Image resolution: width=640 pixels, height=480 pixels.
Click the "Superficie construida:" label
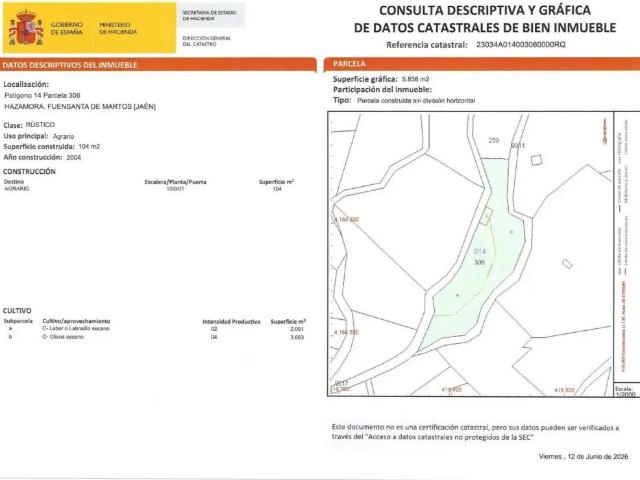coord(39,147)
